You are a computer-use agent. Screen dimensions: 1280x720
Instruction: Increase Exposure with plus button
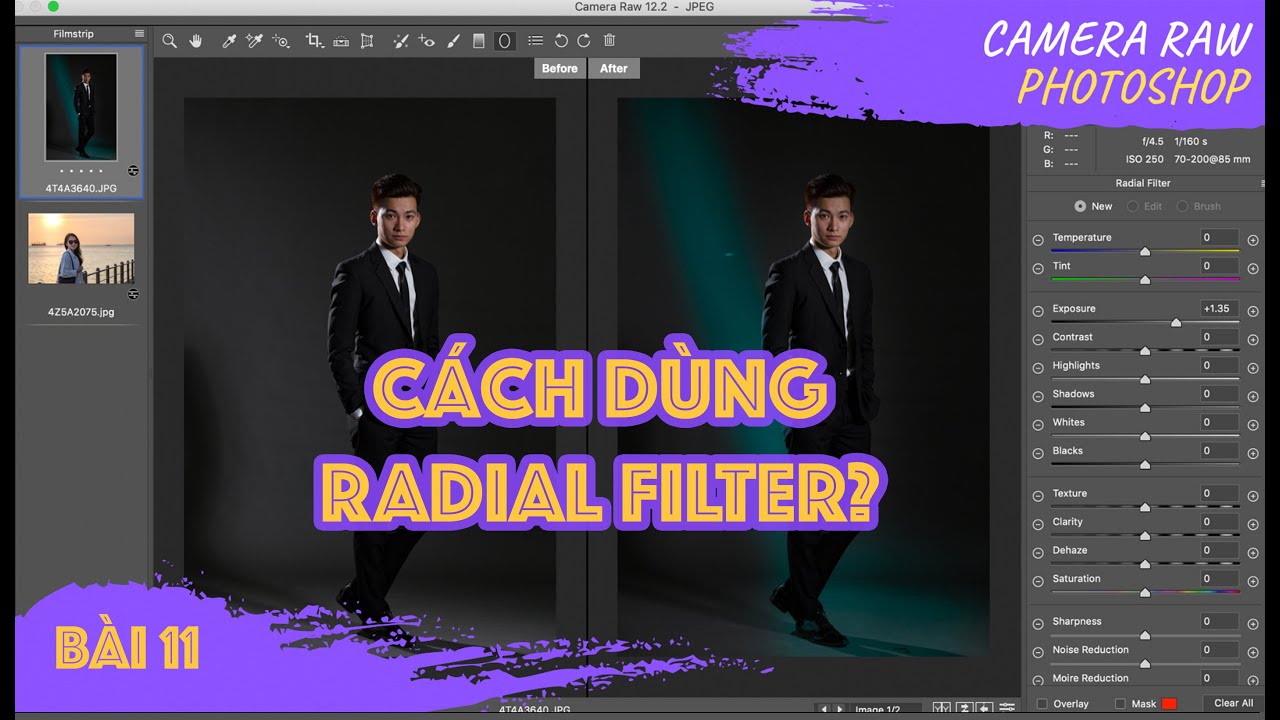(1253, 311)
